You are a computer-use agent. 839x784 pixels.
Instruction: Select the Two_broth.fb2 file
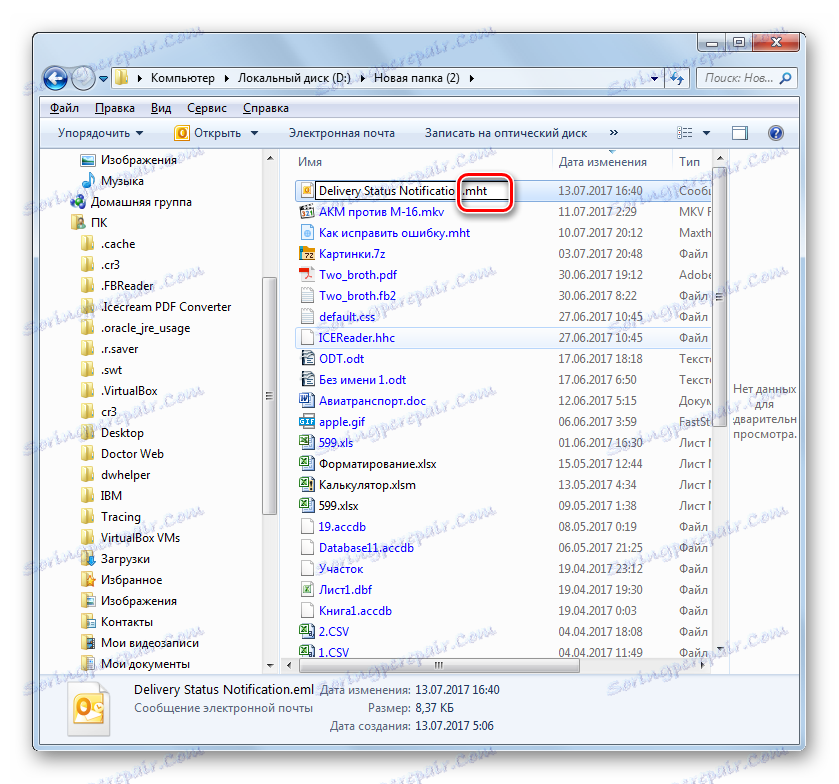tap(357, 296)
